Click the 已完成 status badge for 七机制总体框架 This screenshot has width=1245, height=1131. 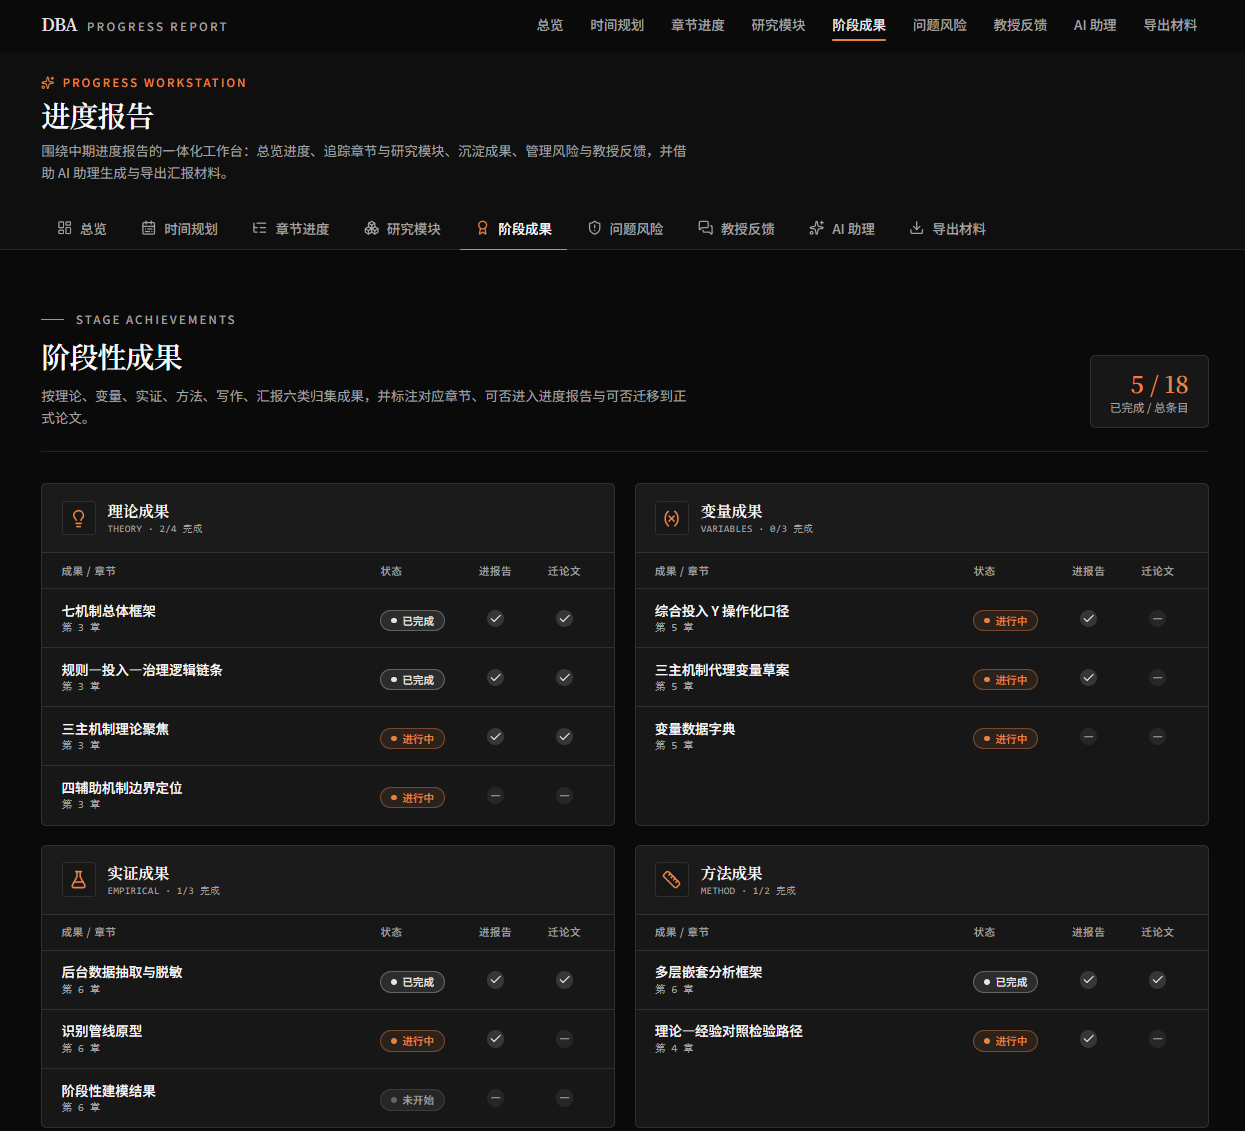[x=412, y=621]
